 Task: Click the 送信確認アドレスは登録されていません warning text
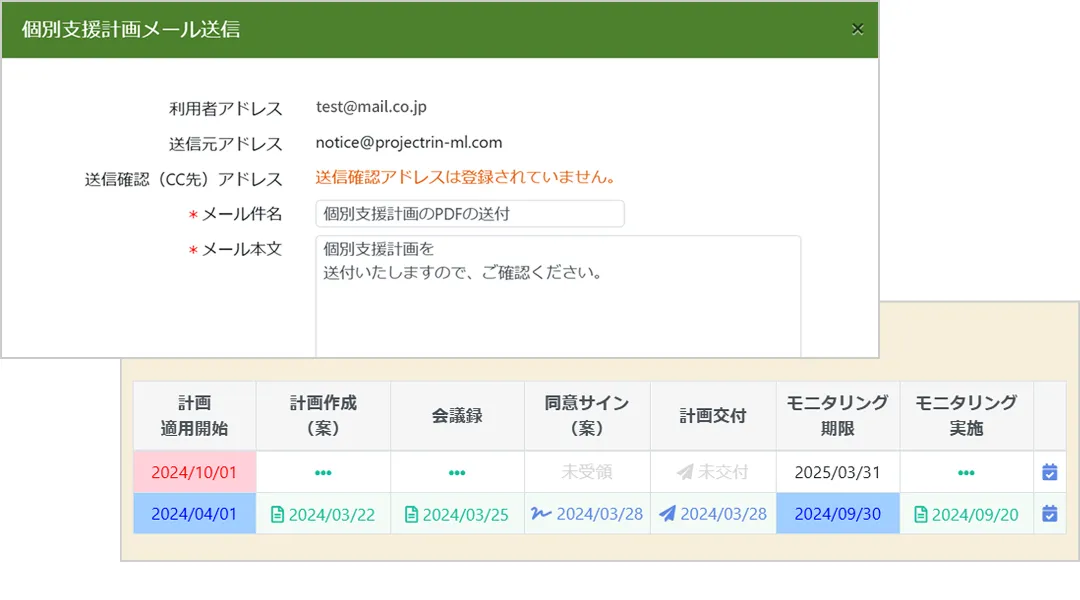466,177
